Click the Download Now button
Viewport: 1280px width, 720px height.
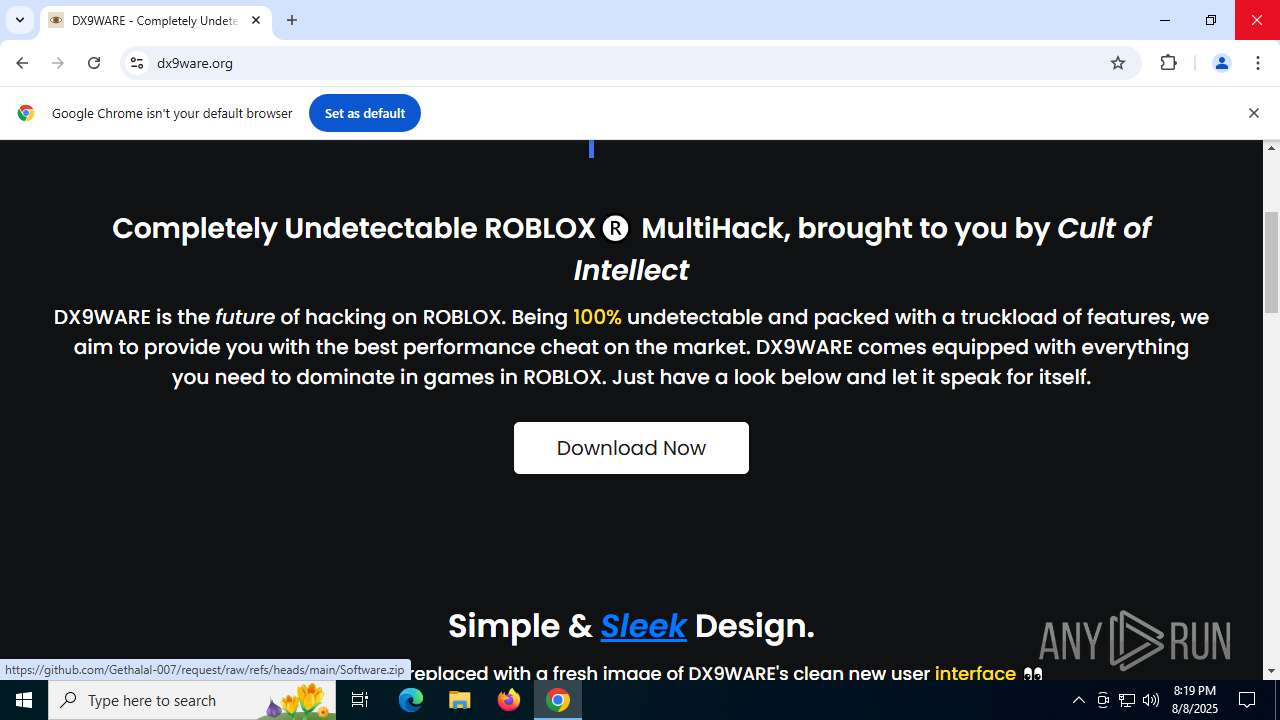631,448
